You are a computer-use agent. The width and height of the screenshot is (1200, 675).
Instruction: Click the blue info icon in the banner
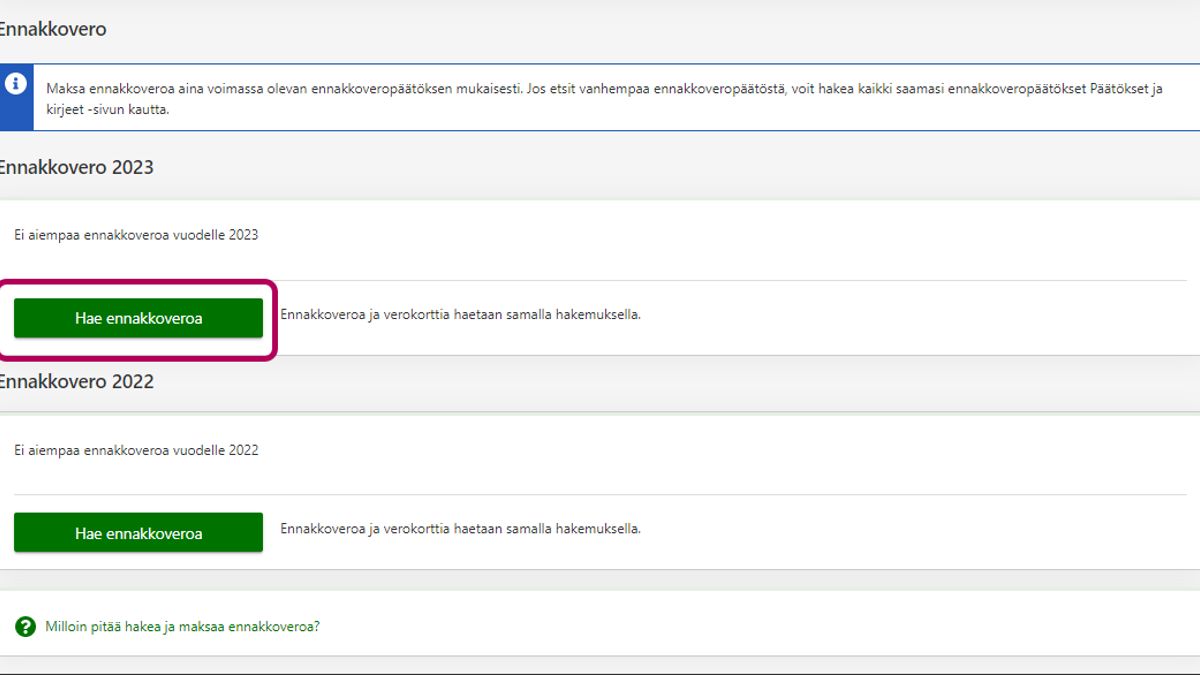[x=15, y=84]
